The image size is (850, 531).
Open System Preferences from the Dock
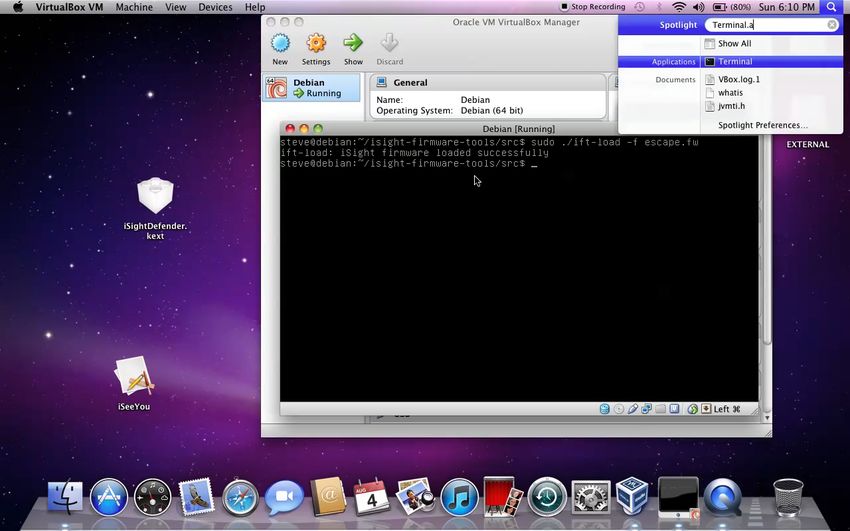pos(590,497)
